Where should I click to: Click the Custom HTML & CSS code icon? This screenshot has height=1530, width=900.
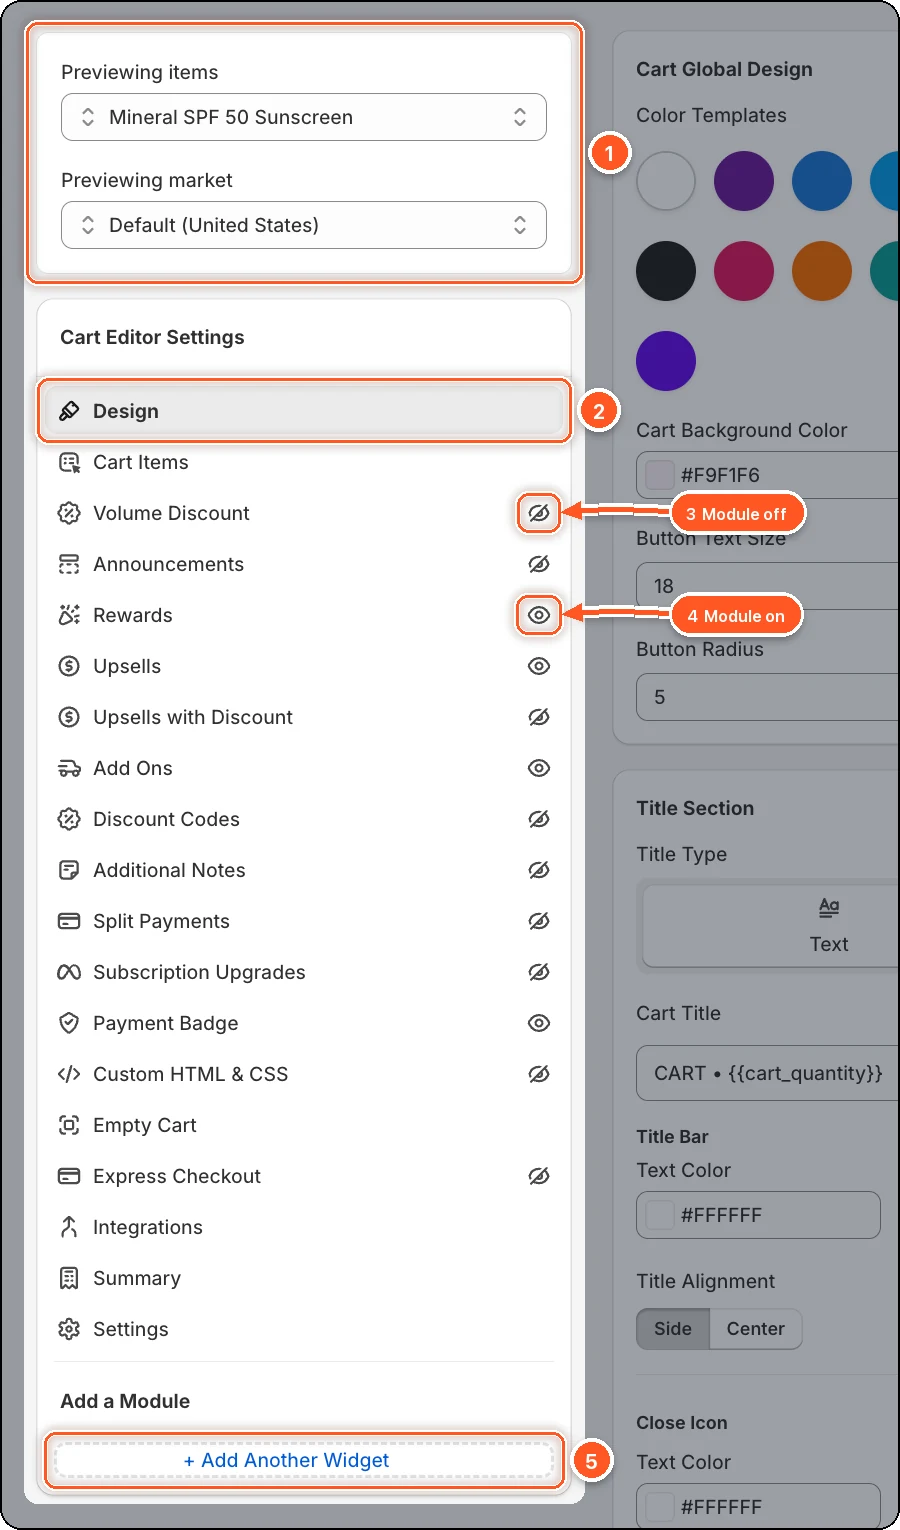click(x=69, y=1074)
